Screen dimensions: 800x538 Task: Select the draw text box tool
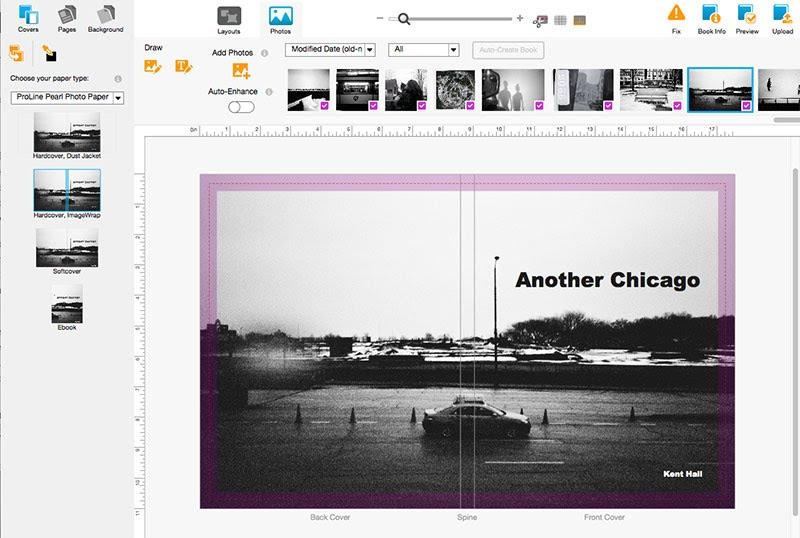pyautogui.click(x=184, y=66)
